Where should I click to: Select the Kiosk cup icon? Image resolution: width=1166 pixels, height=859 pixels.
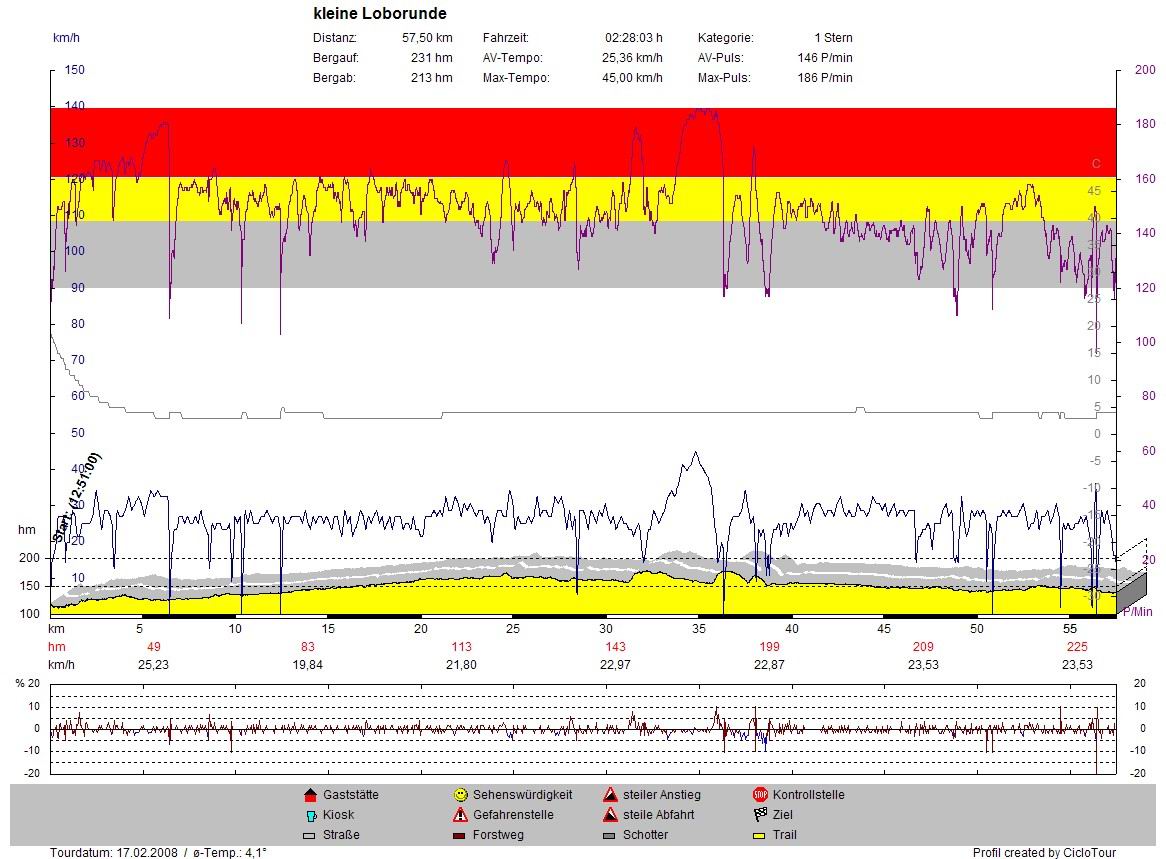pos(309,815)
